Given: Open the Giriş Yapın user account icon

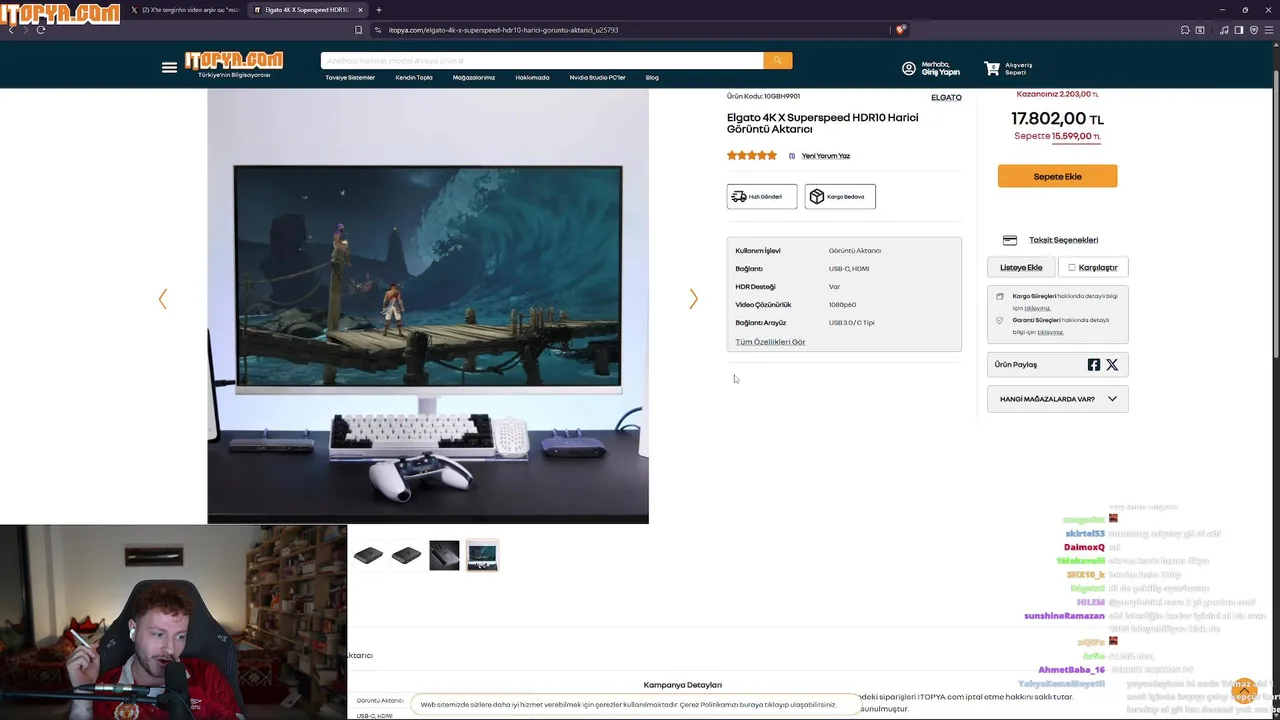Looking at the screenshot, I should click(x=909, y=68).
